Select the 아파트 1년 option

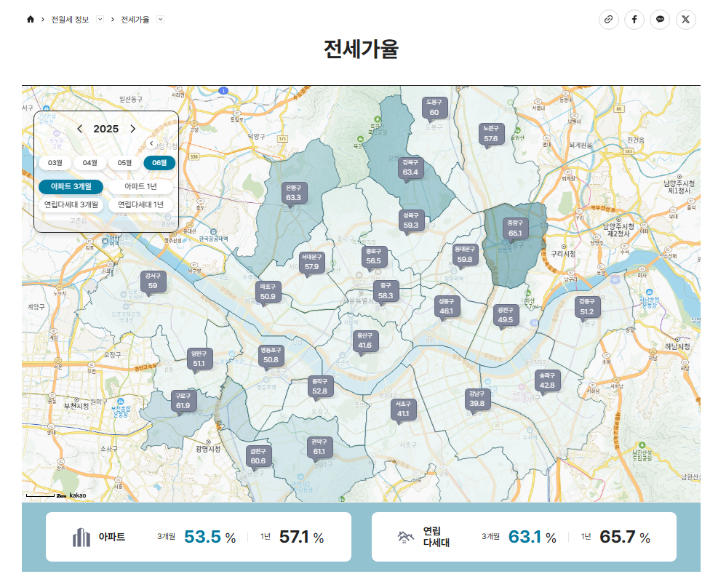[x=141, y=187]
